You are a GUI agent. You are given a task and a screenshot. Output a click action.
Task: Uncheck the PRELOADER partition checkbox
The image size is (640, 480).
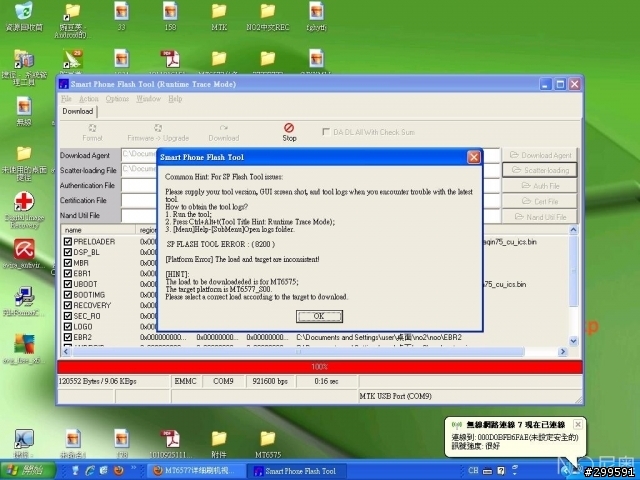click(68, 242)
